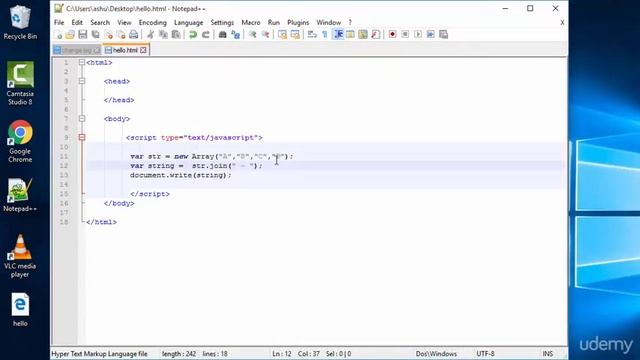This screenshot has width=640, height=360.
Task: Close the hello.html tab
Action: (x=143, y=50)
